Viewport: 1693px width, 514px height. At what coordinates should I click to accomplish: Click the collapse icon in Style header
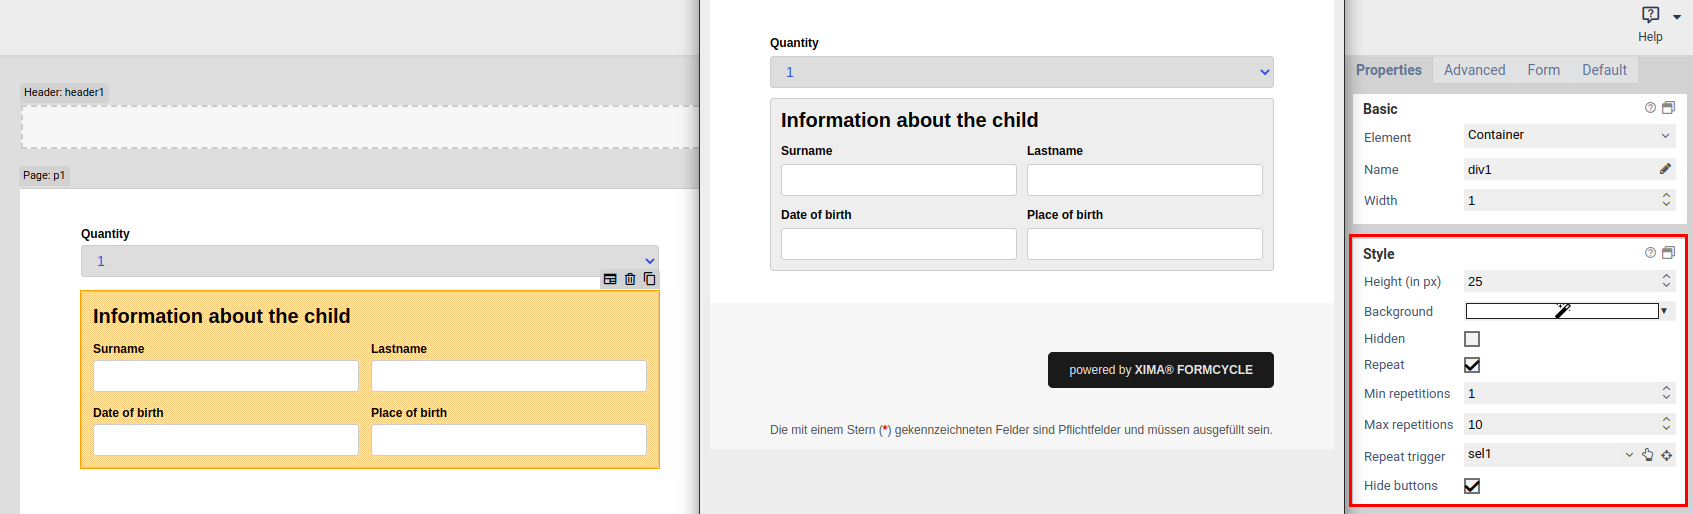coord(1668,253)
